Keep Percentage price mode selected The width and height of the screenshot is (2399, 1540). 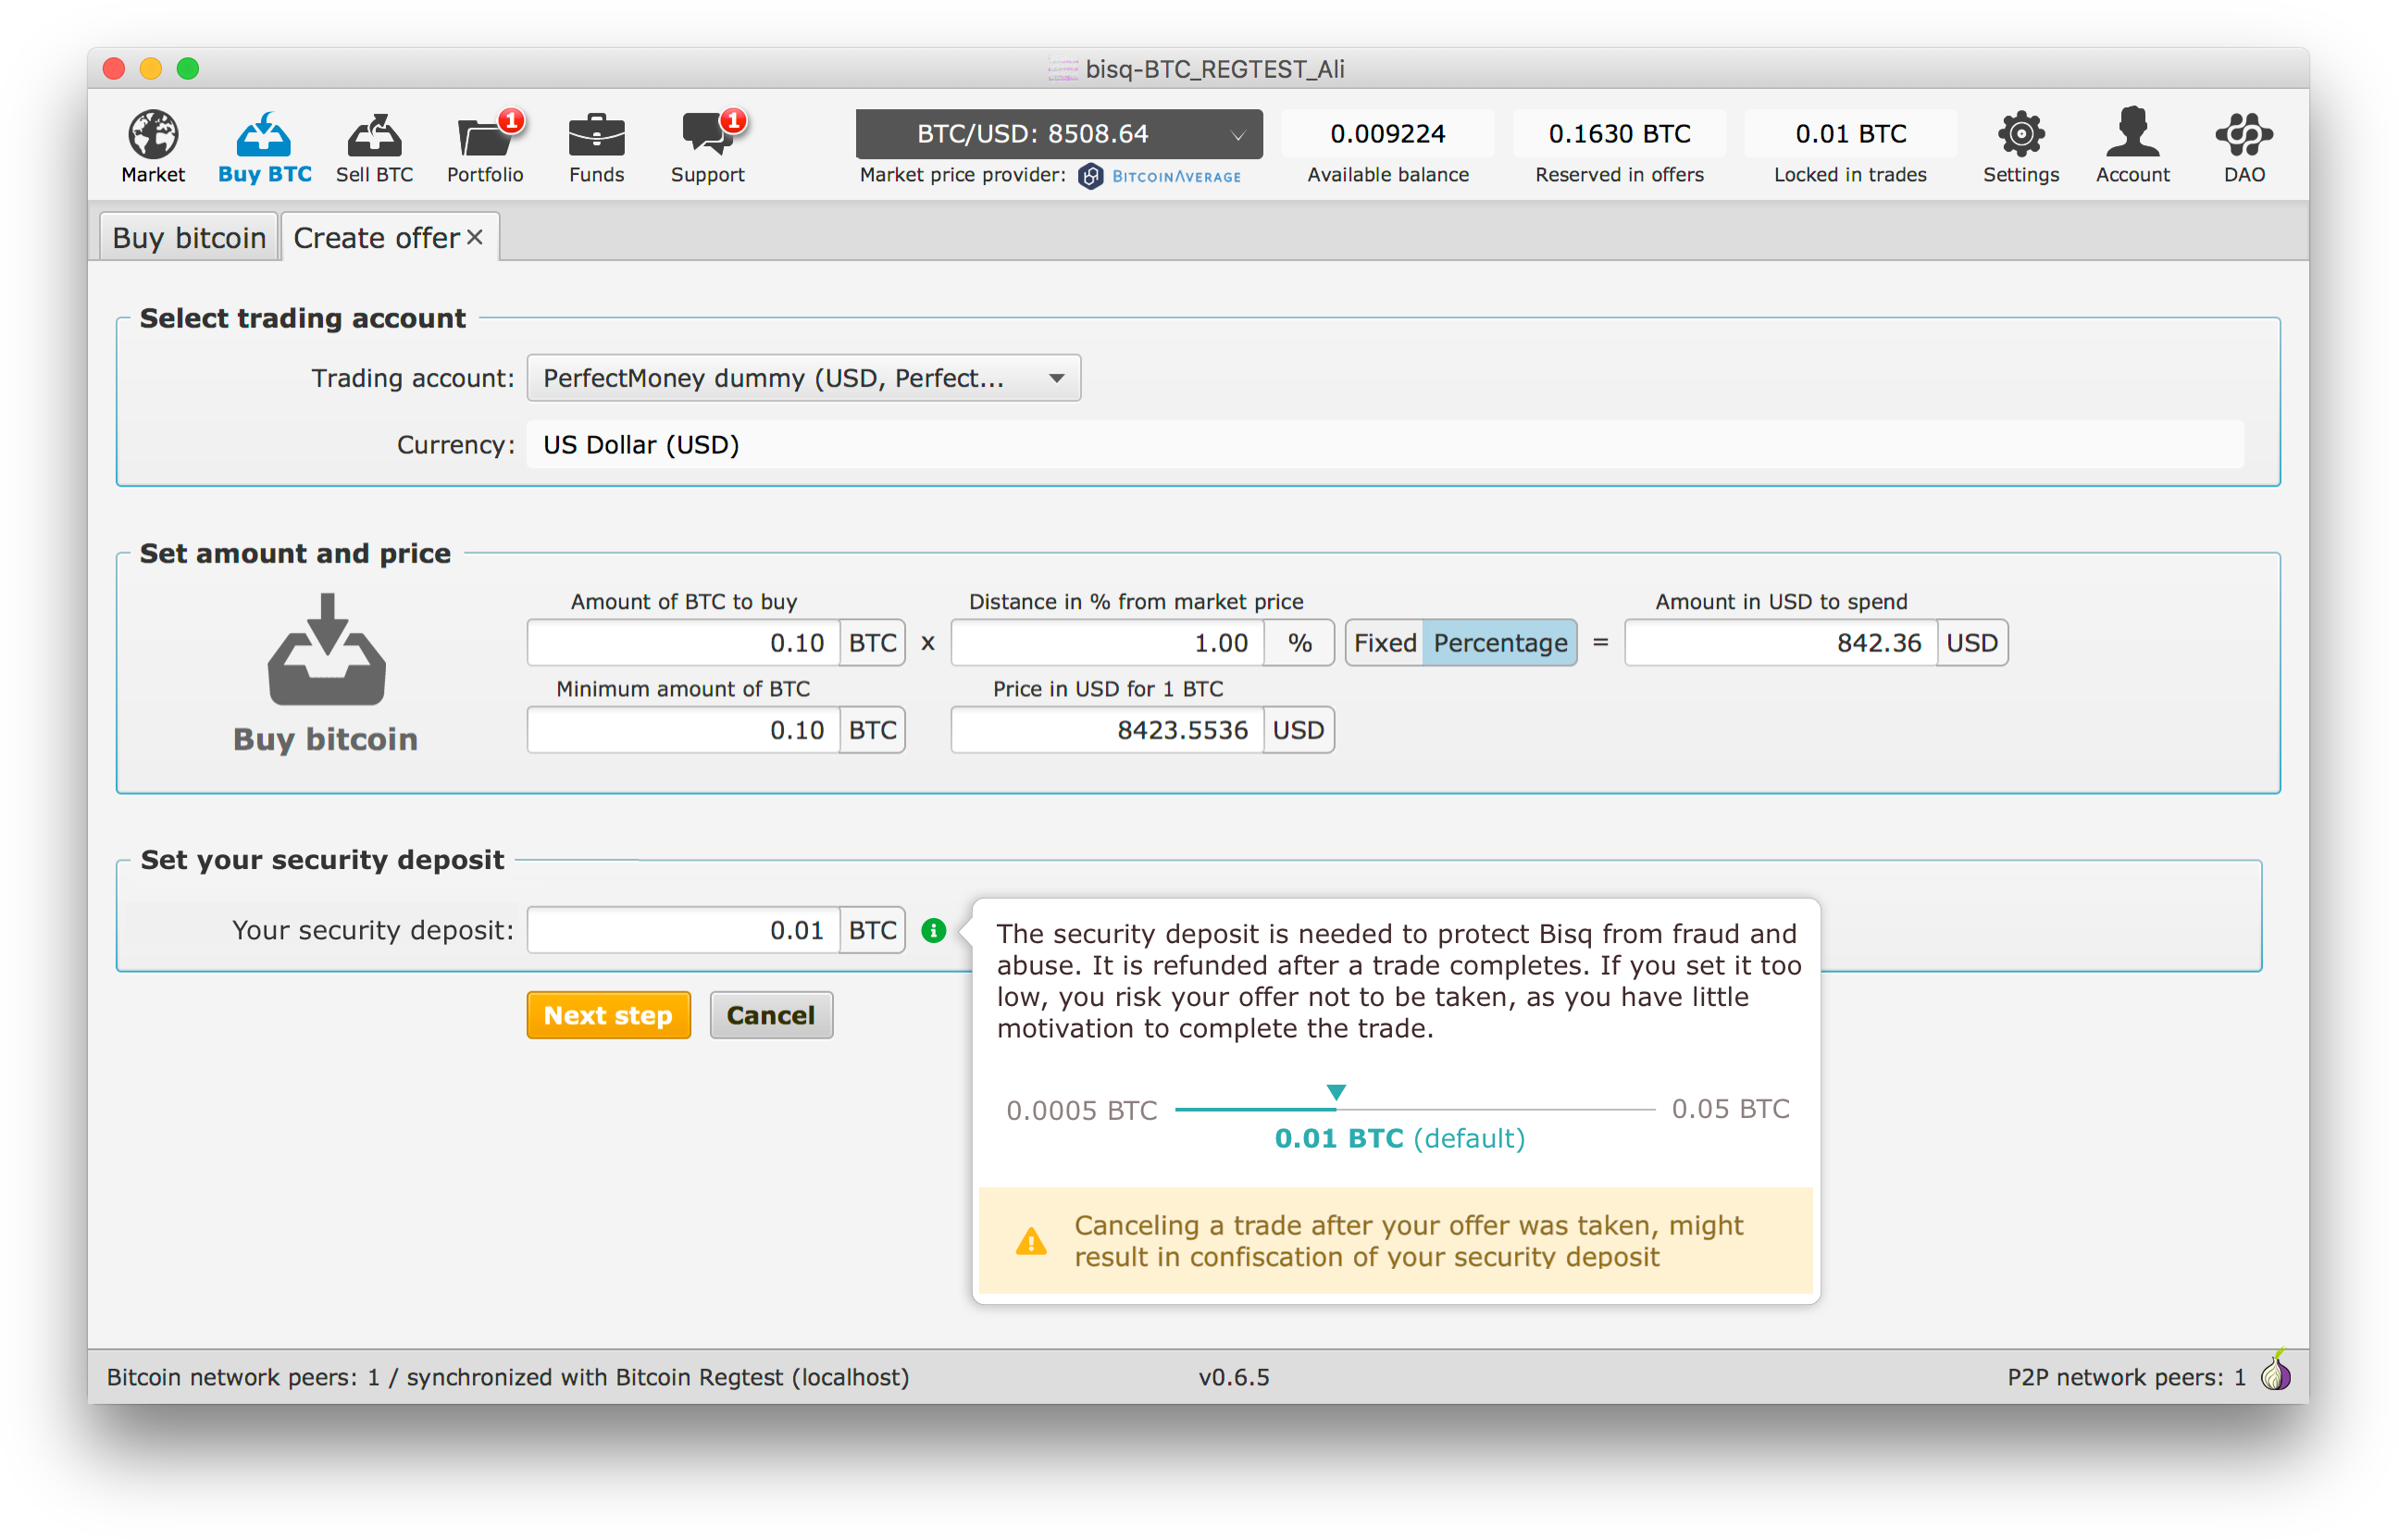tap(1499, 643)
